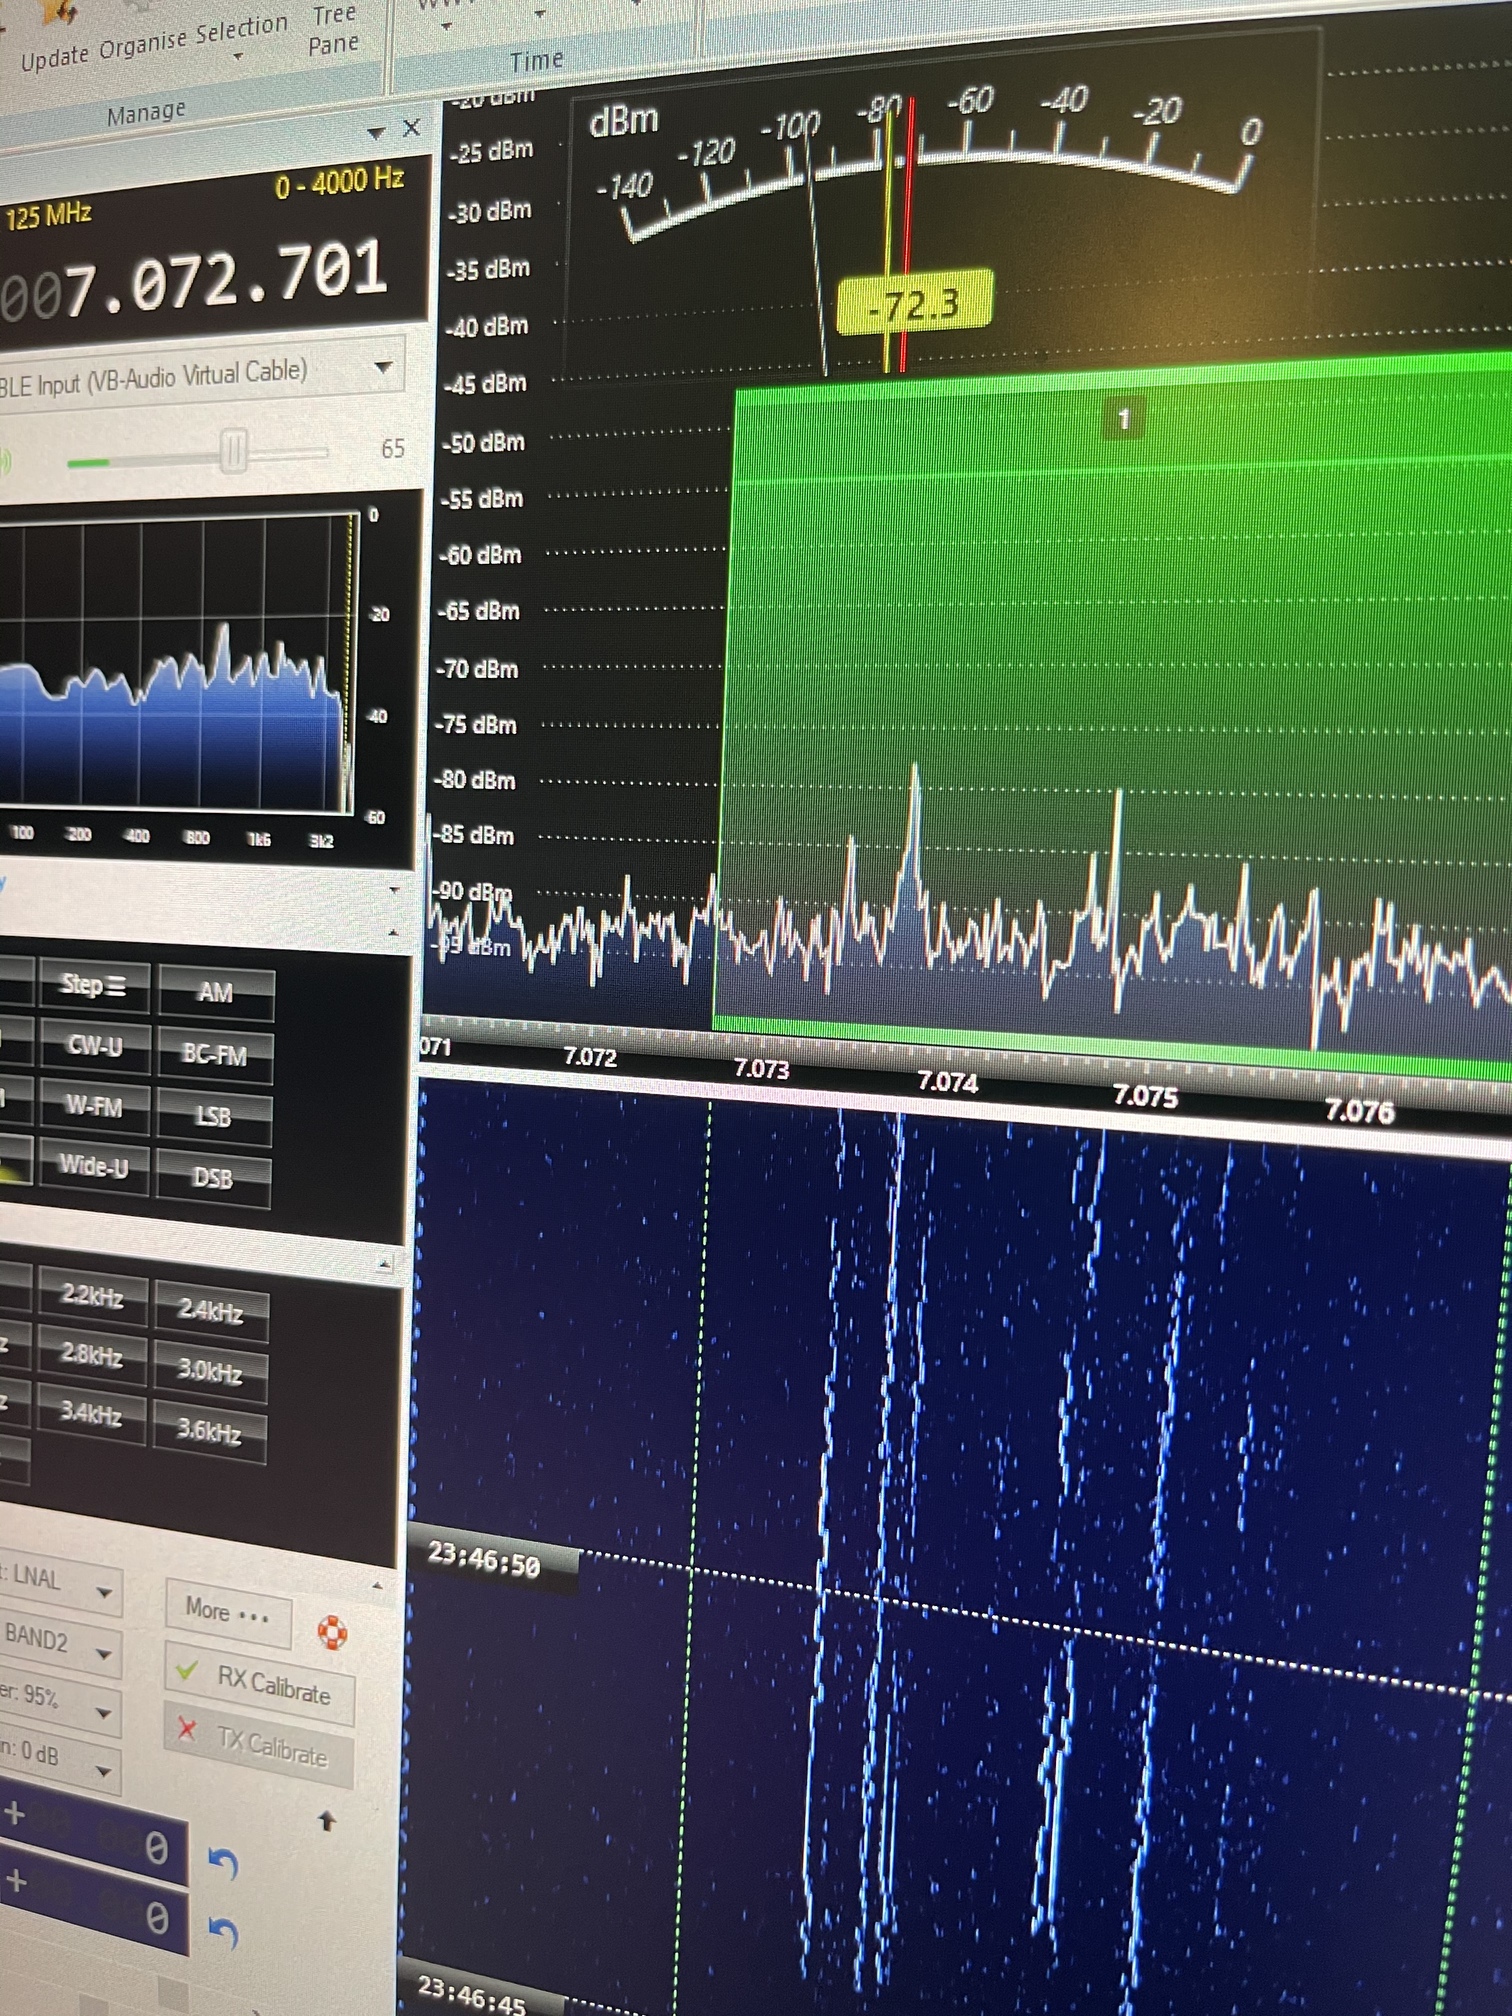
Task: Choose the 3.4kHz filter bandwidth
Action: coord(90,1412)
